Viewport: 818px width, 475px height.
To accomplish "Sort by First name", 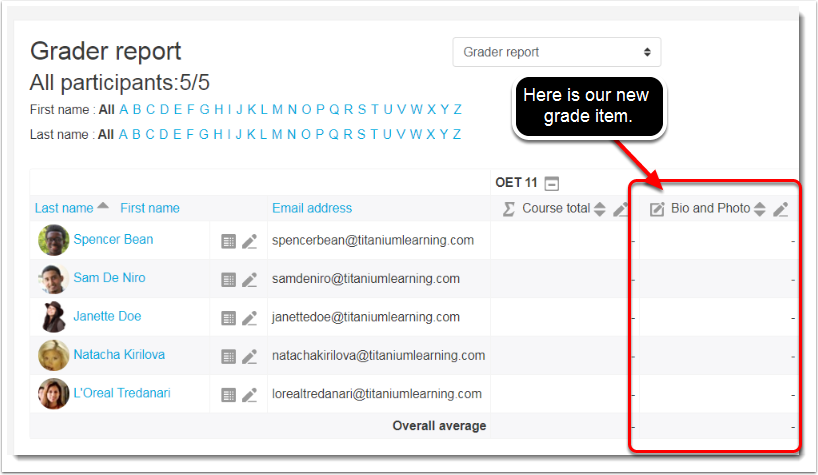I will (150, 208).
